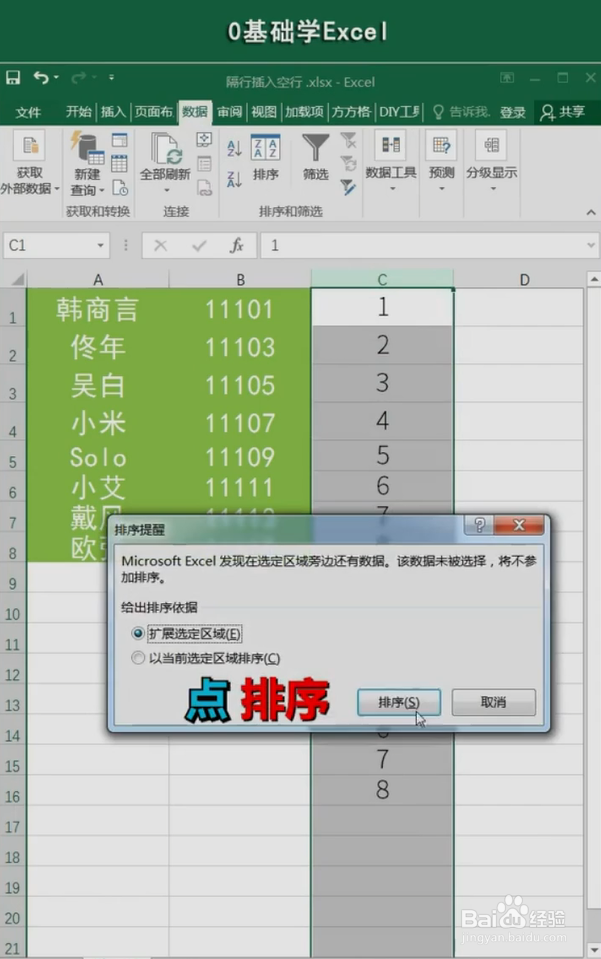Select the row 17 header

click(13, 827)
